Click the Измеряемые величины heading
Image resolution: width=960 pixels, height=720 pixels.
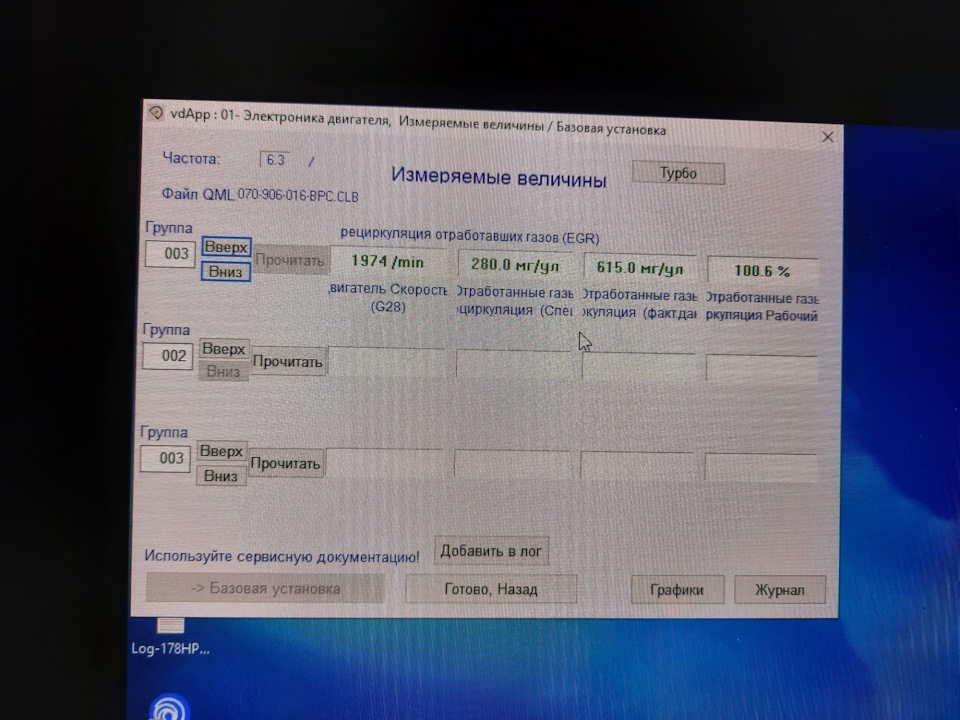498,178
